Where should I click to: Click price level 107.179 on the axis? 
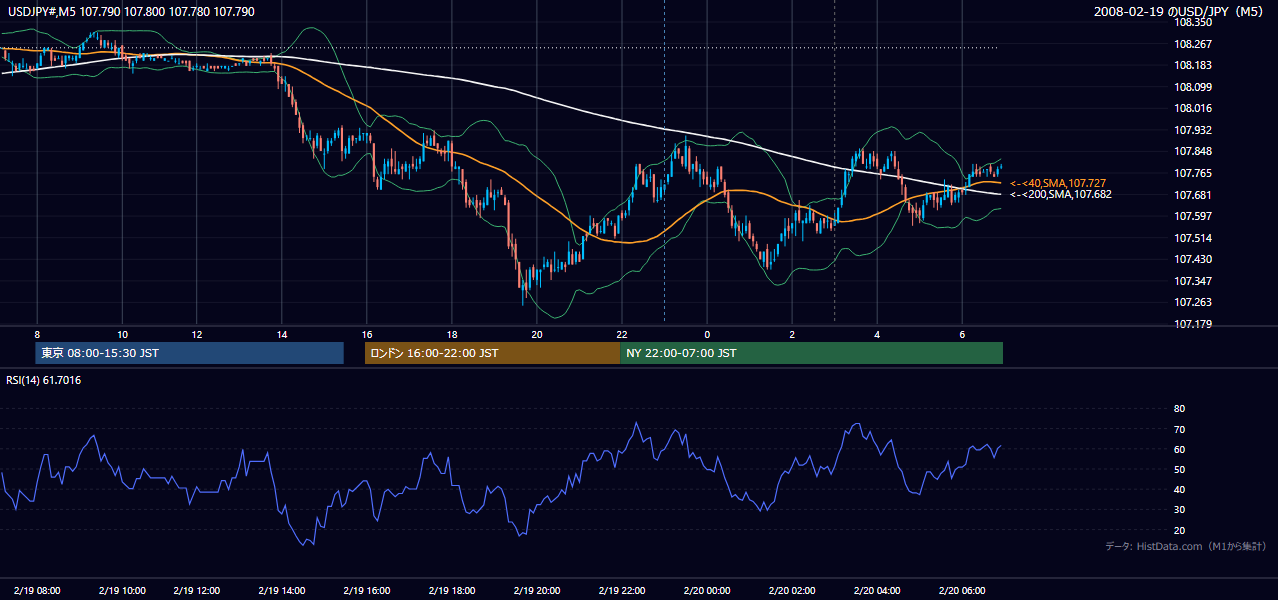tap(1193, 324)
